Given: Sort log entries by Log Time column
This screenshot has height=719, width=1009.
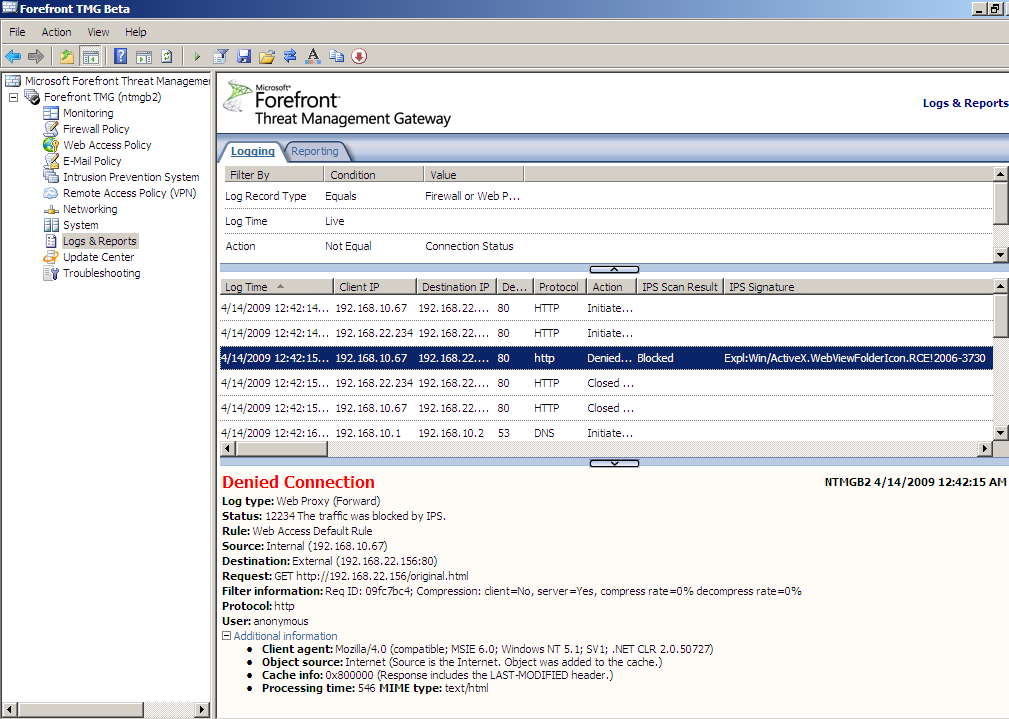Looking at the screenshot, I should click(x=277, y=287).
